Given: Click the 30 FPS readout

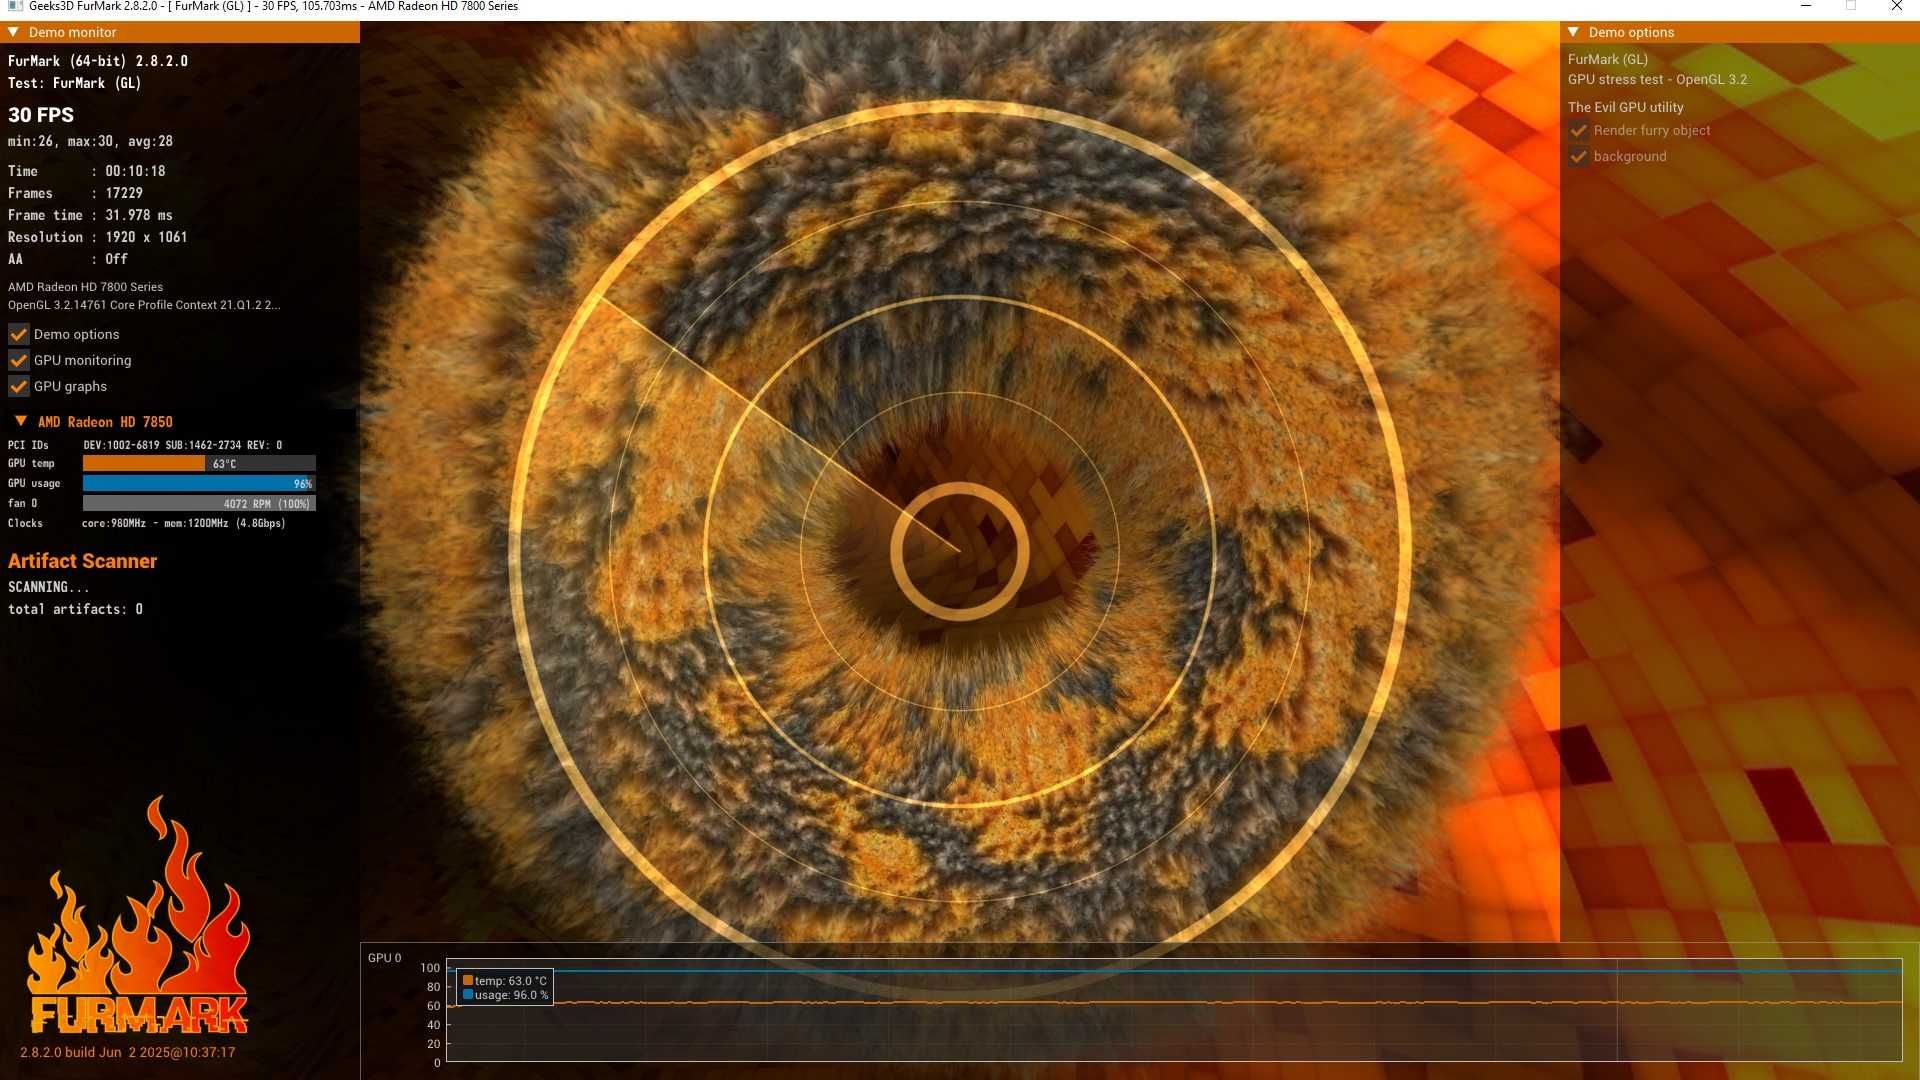Looking at the screenshot, I should [x=41, y=115].
